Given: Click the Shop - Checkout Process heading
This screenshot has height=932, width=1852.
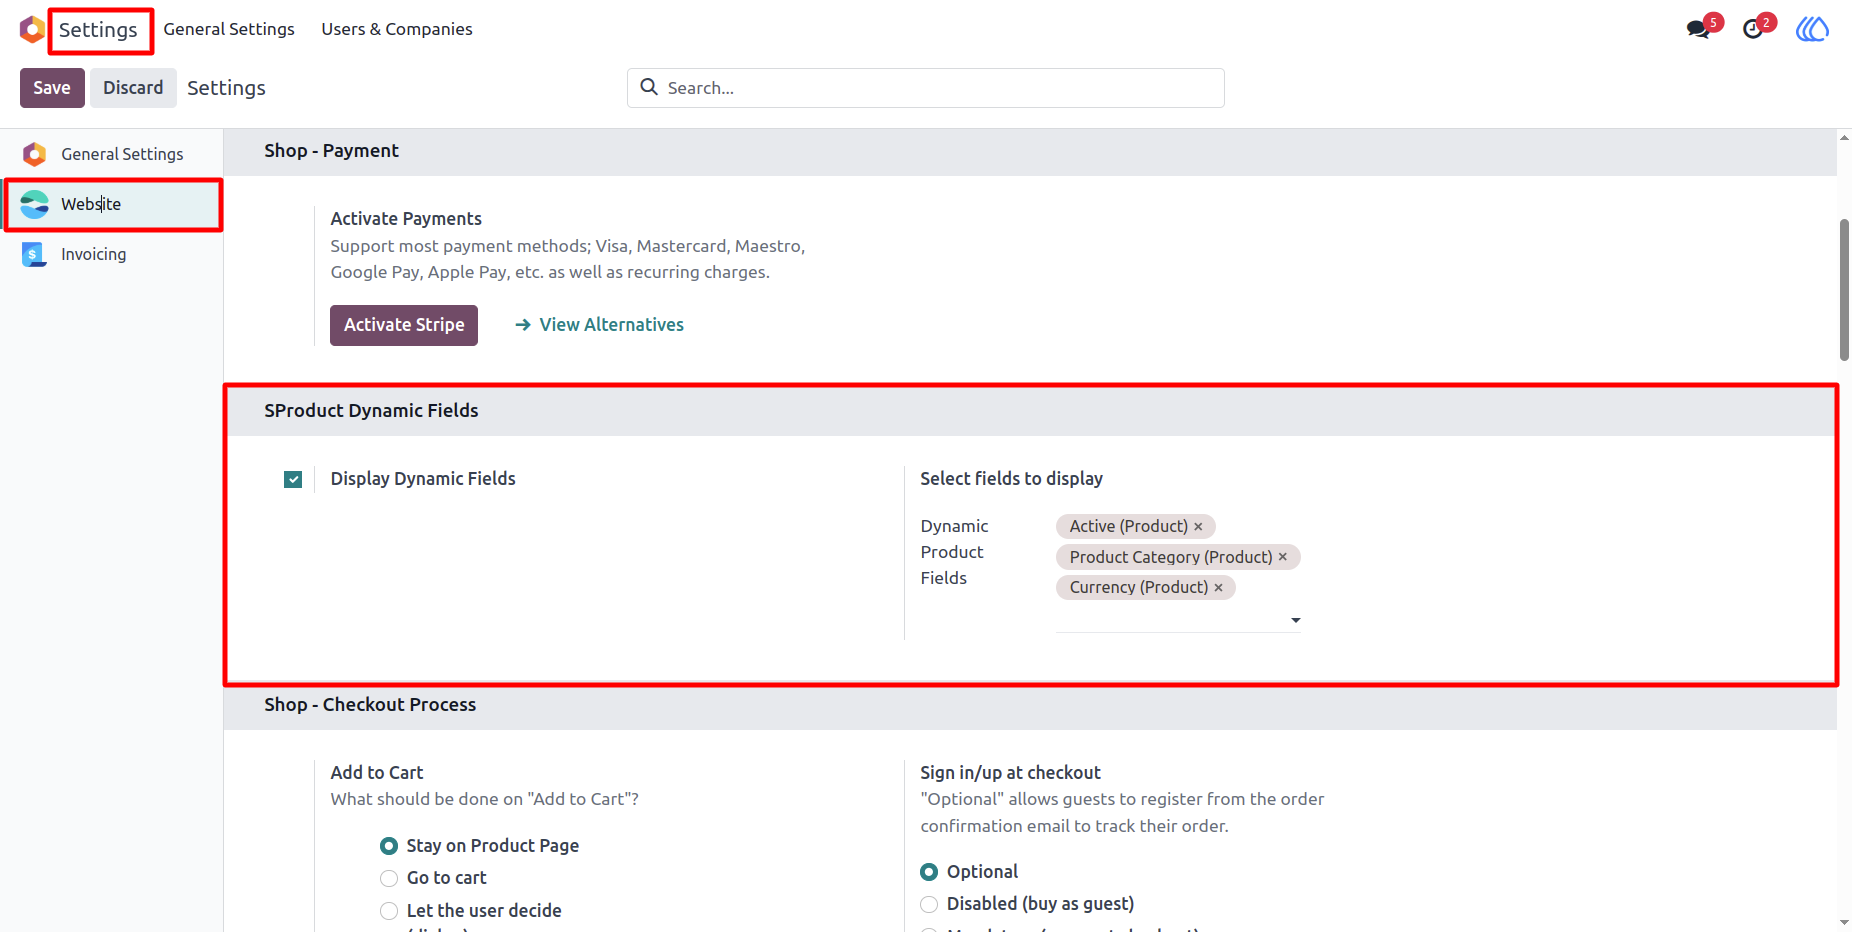Looking at the screenshot, I should (370, 705).
